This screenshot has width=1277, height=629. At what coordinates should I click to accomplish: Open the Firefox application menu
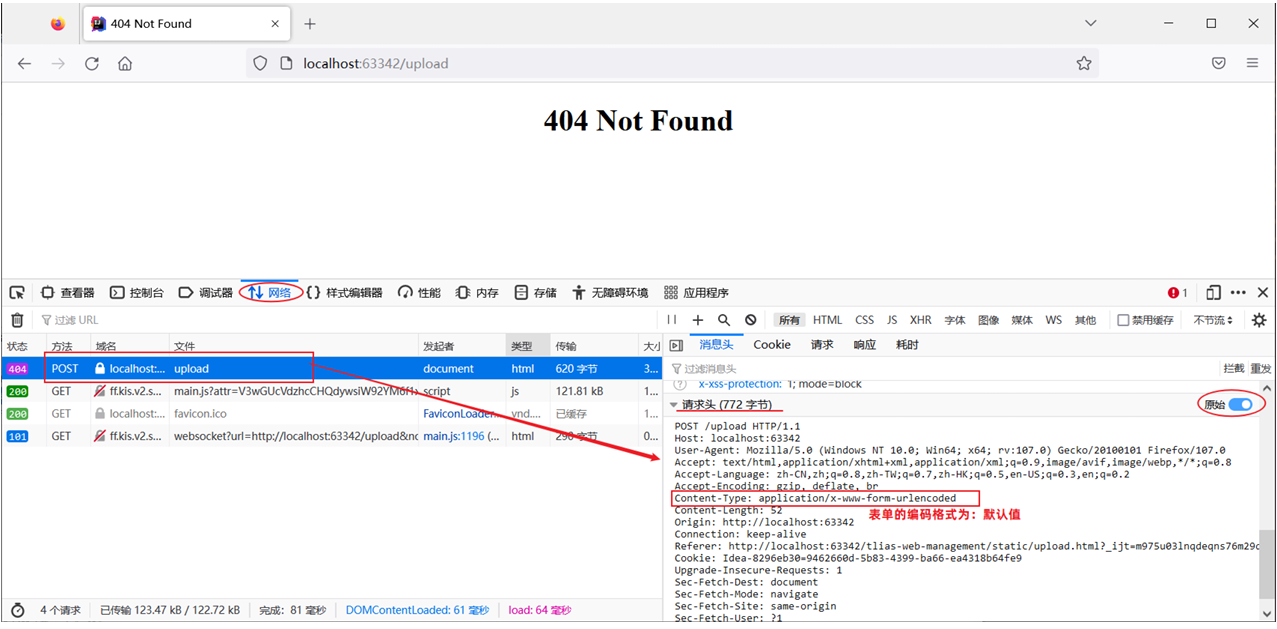tap(1252, 63)
